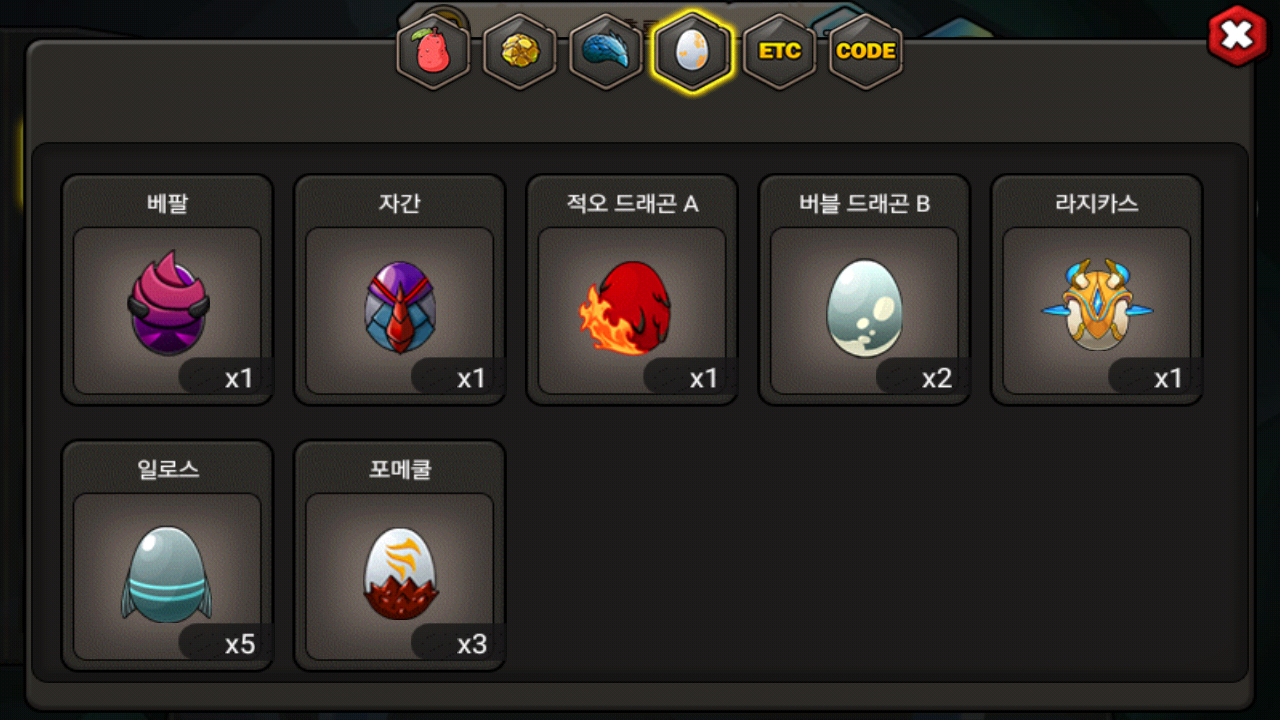
Task: Click the 적오 드래곤 A title label
Action: pyautogui.click(x=632, y=204)
